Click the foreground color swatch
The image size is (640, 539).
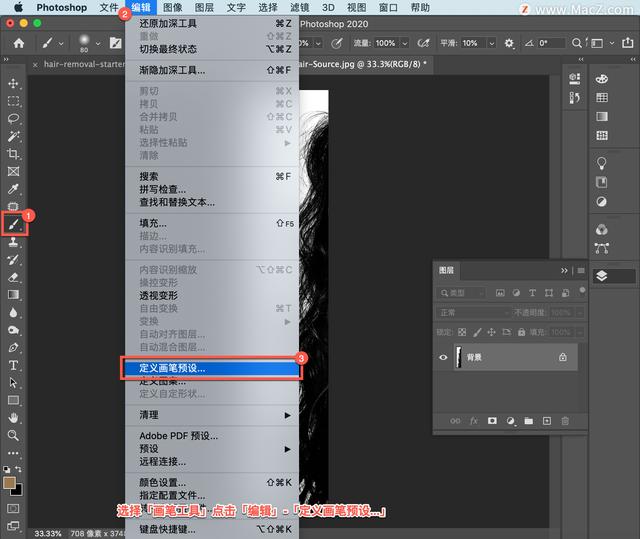pos(10,484)
